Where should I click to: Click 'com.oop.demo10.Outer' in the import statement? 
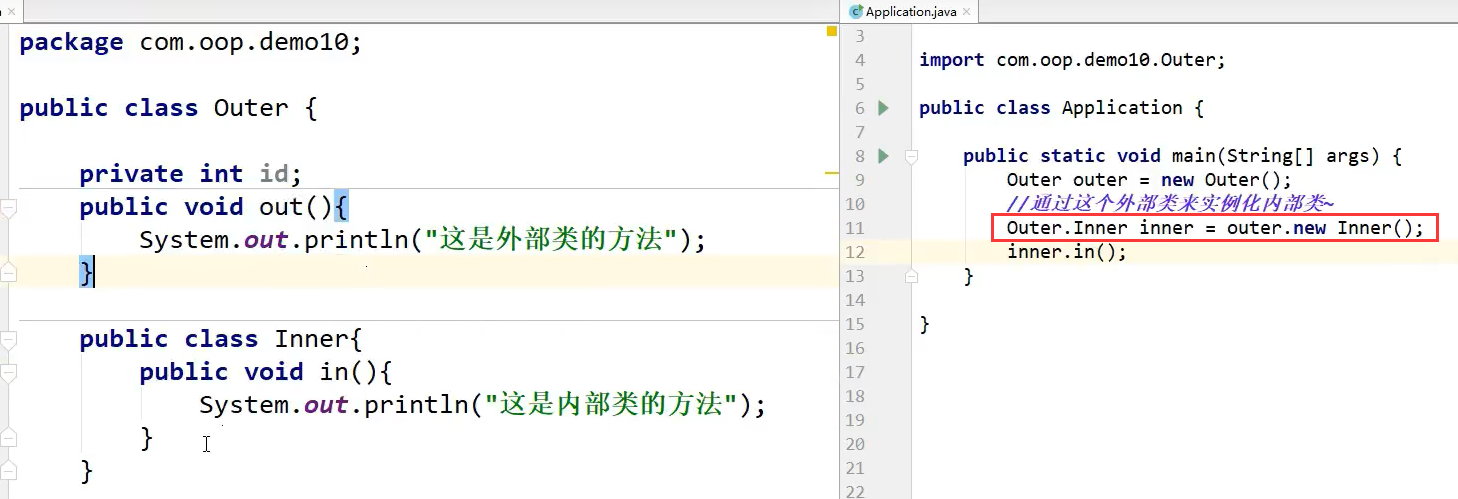pyautogui.click(x=1106, y=60)
